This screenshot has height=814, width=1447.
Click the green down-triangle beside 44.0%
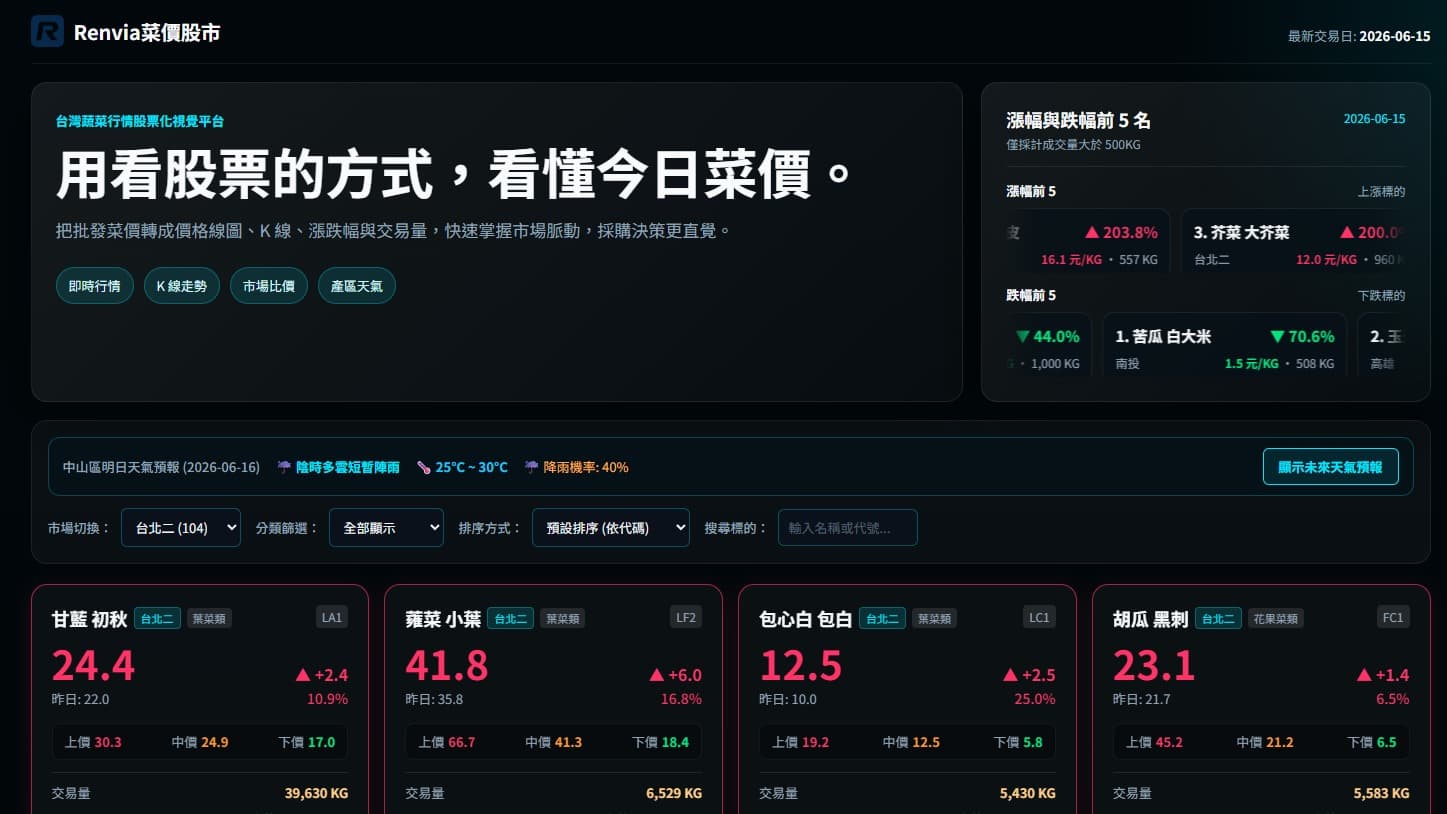click(1022, 337)
